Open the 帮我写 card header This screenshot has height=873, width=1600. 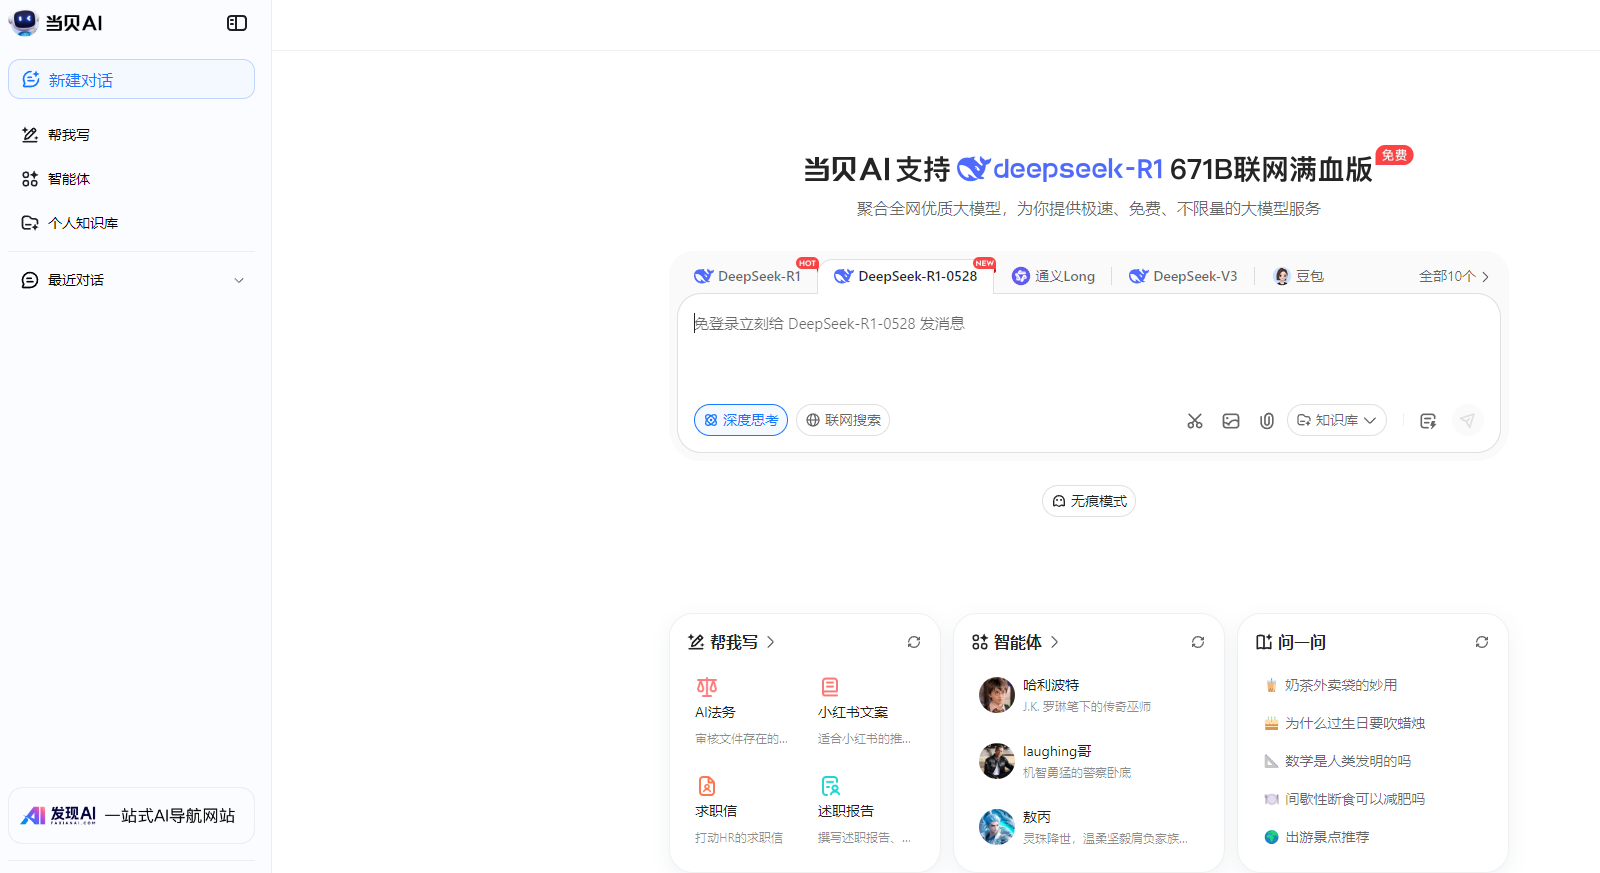point(731,642)
